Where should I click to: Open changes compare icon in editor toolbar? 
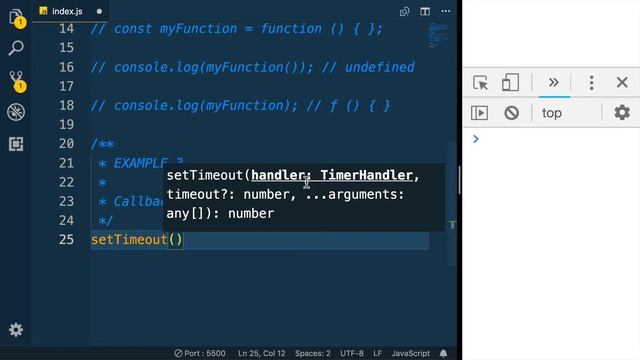coord(404,11)
